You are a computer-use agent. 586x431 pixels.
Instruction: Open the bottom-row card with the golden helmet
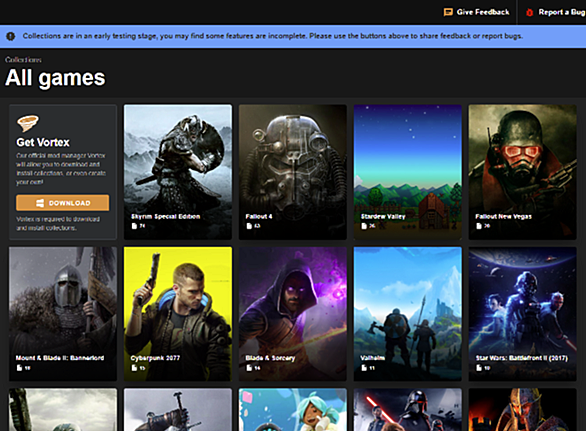522,410
